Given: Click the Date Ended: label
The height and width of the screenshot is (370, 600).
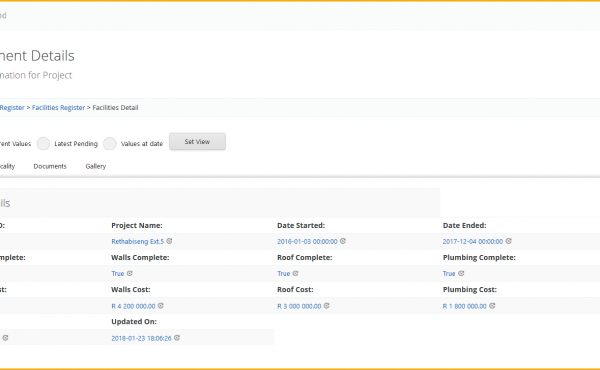Looking at the screenshot, I should (465, 225).
